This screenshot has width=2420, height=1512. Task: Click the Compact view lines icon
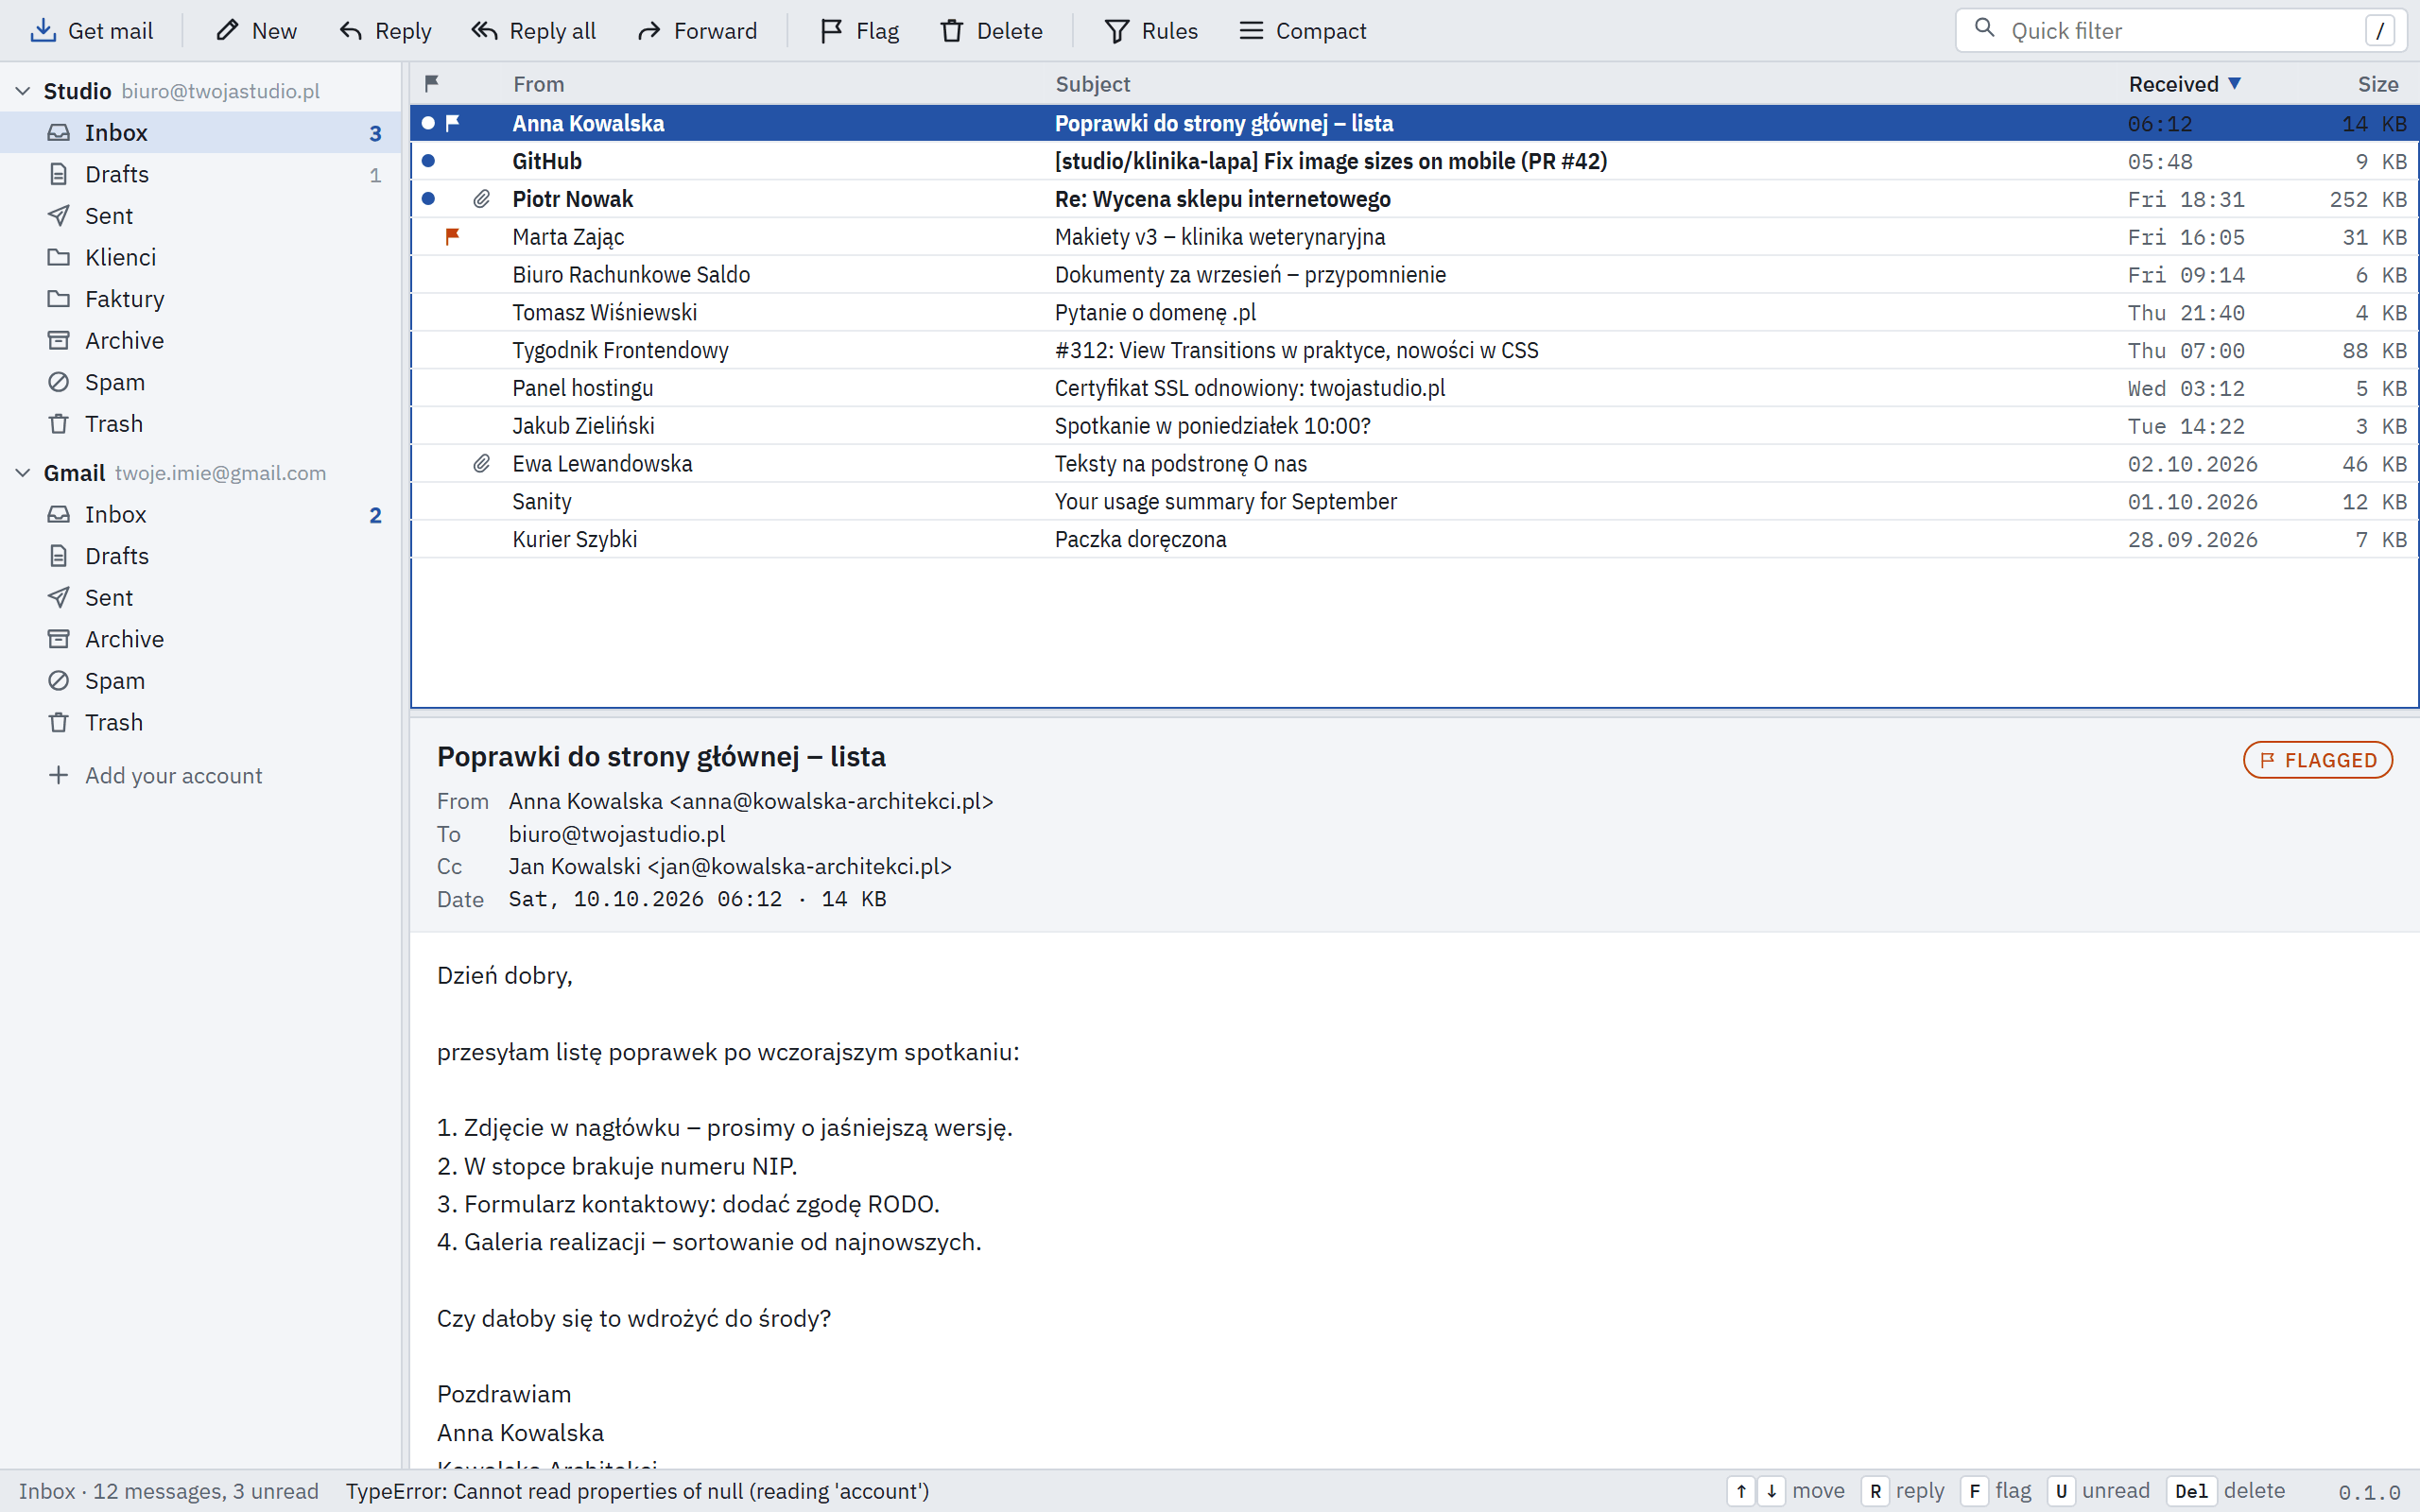1251,31
